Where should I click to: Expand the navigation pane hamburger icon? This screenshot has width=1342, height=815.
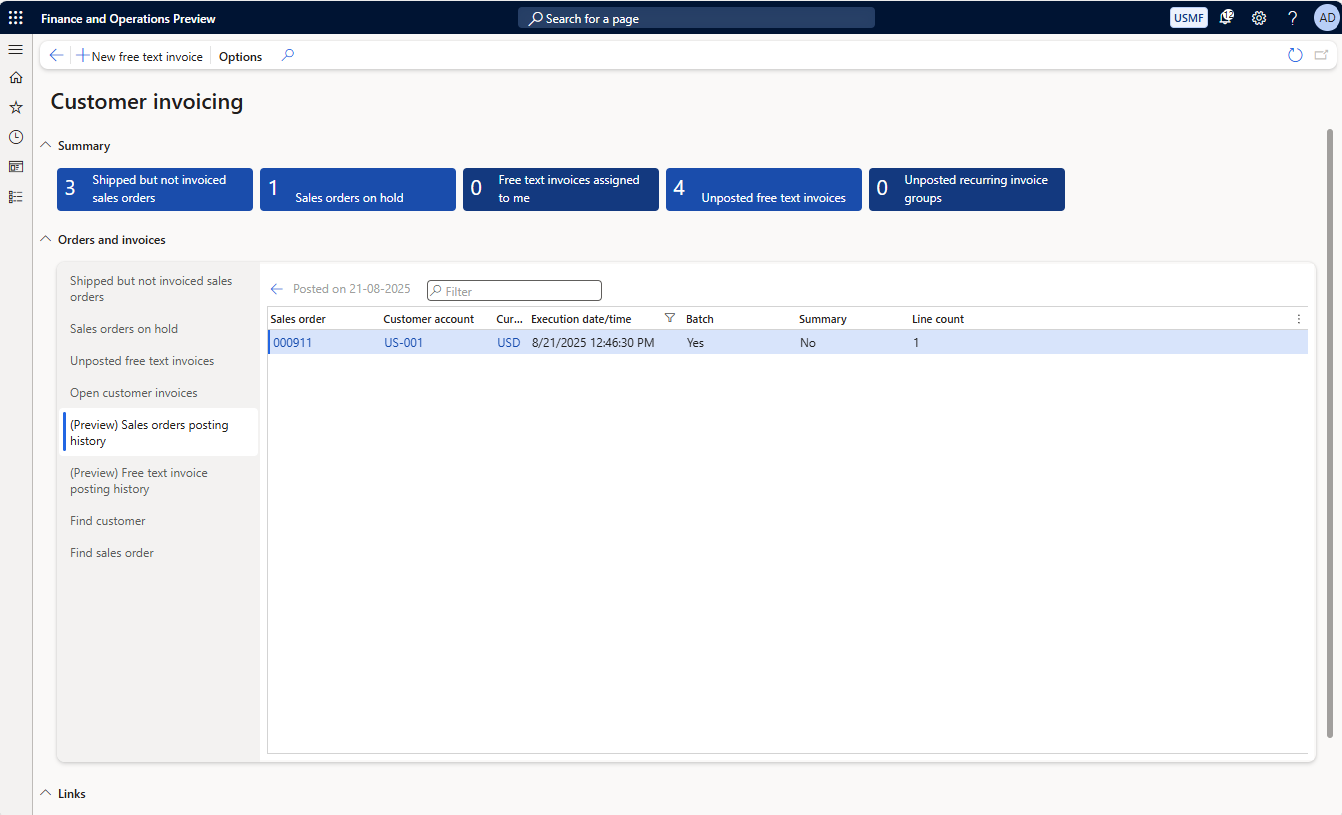pos(16,49)
